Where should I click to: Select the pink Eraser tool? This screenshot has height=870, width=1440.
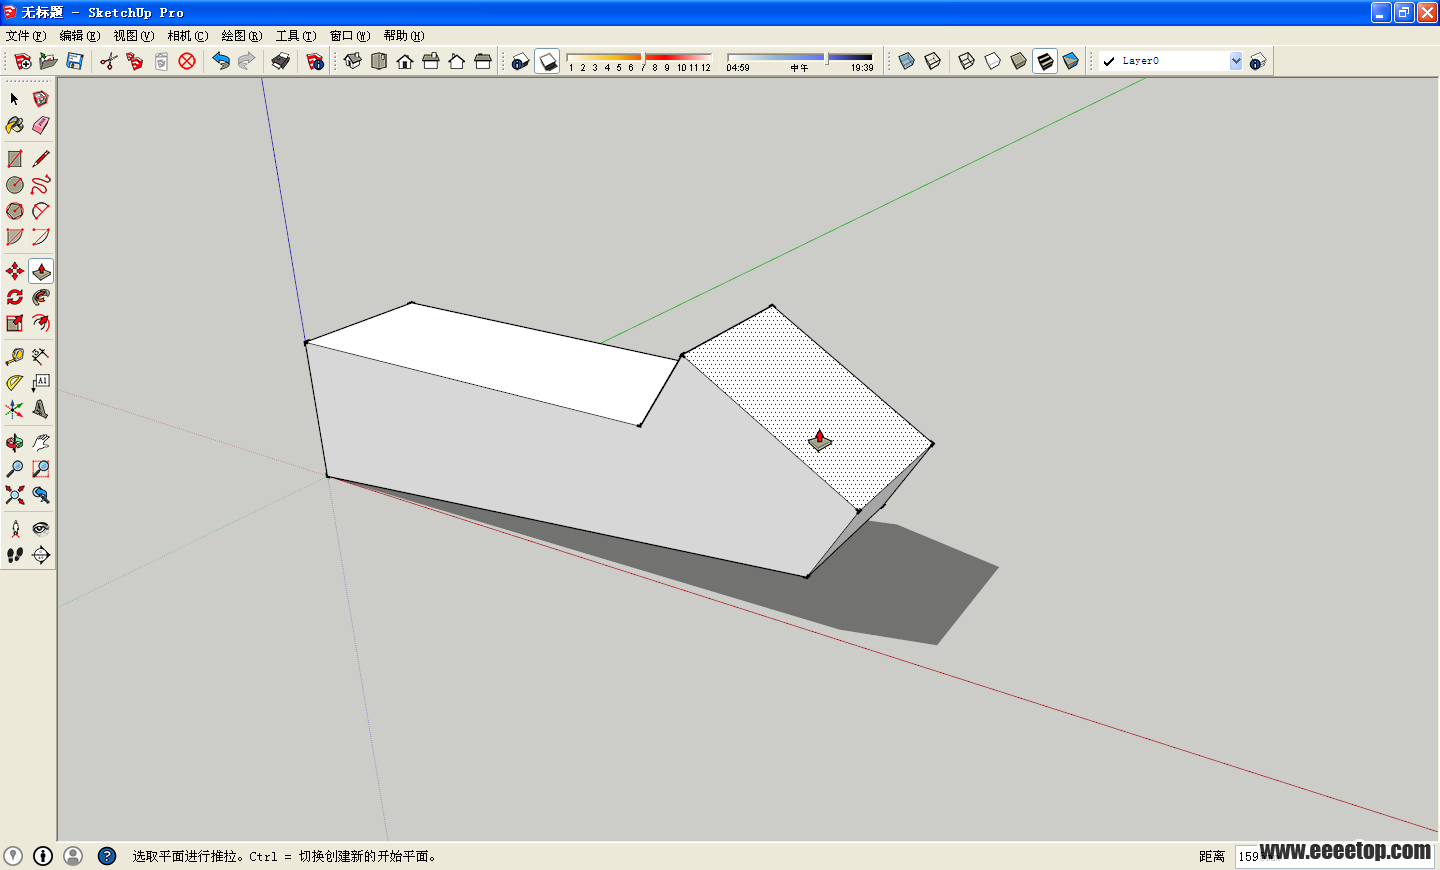(x=41, y=125)
